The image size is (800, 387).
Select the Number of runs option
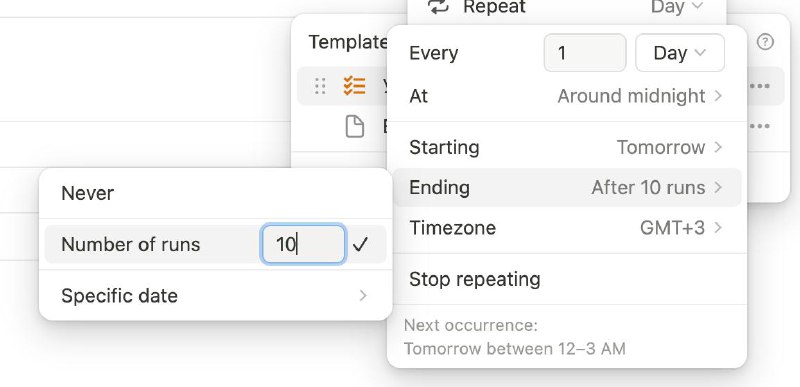click(131, 244)
